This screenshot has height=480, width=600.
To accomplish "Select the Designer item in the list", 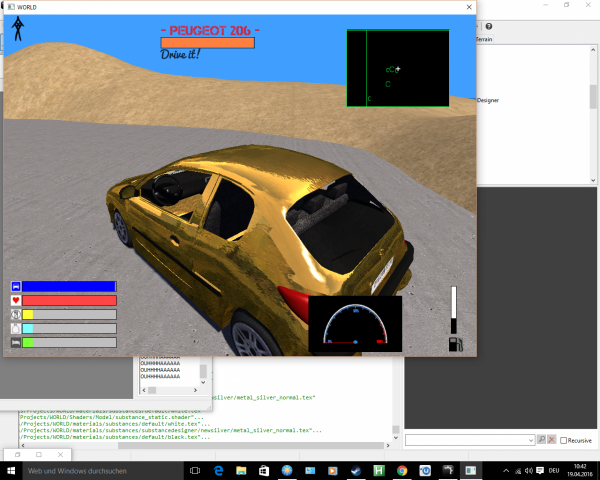I will click(487, 100).
